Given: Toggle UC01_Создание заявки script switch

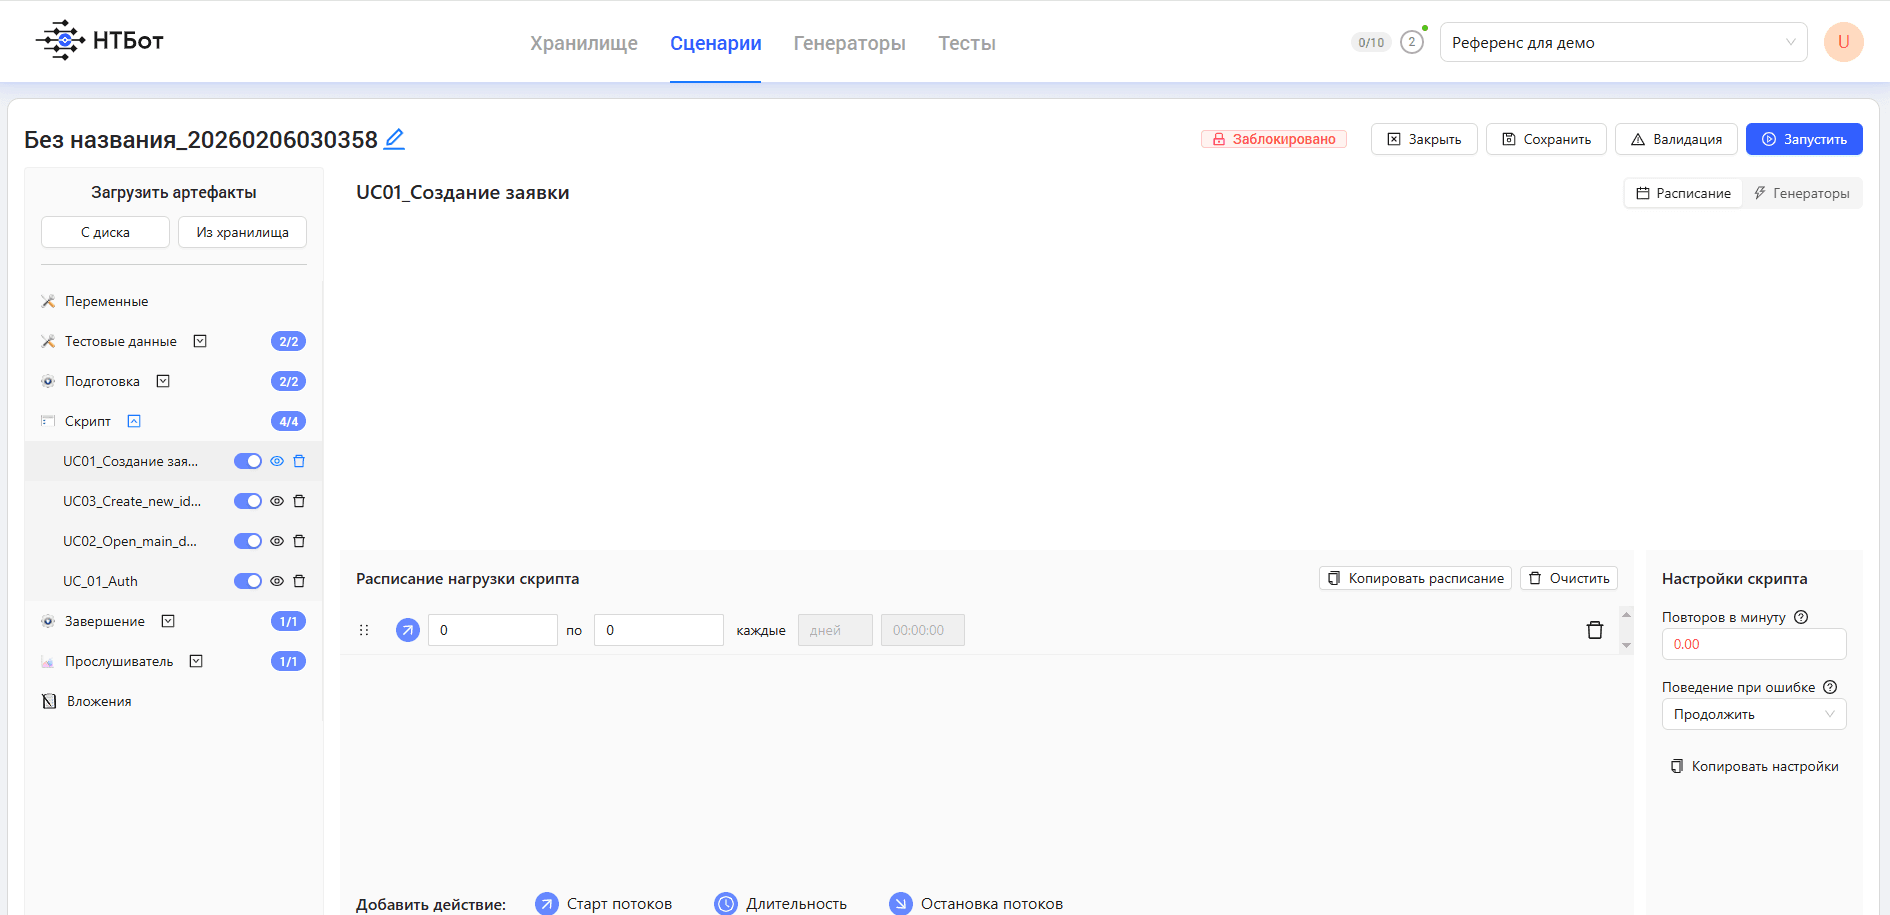Looking at the screenshot, I should pos(248,461).
